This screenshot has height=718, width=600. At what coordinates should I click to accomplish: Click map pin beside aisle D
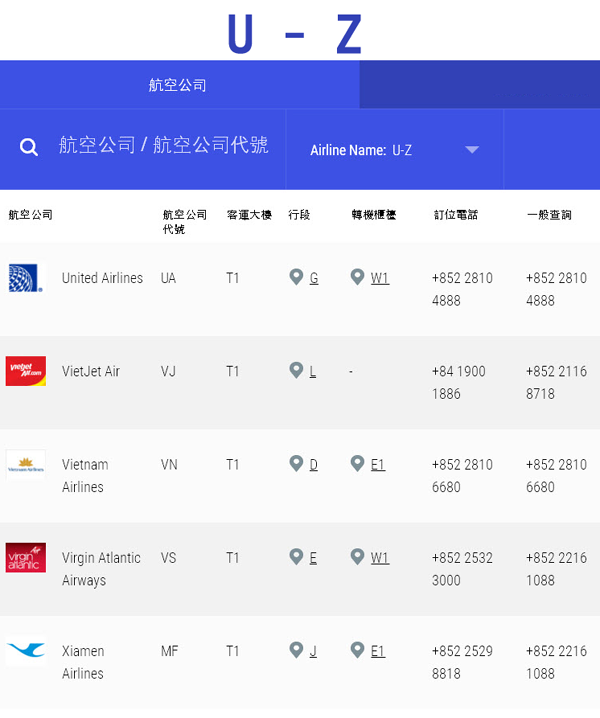296,463
